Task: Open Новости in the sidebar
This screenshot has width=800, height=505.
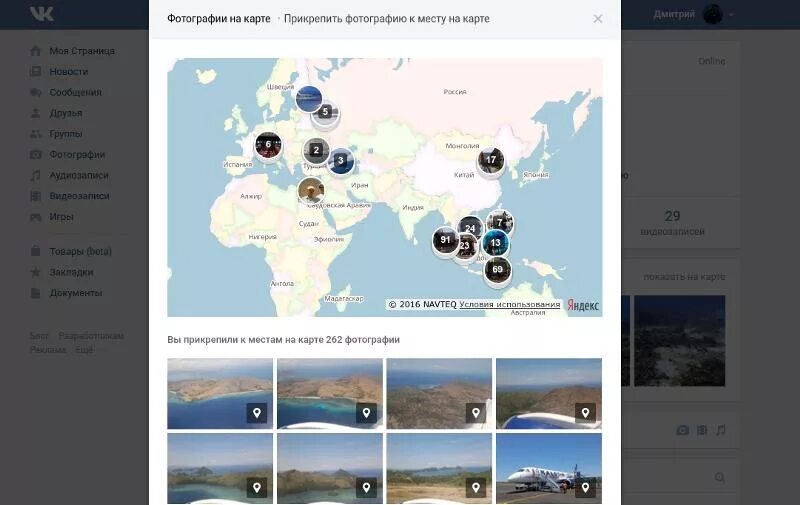Action: [68, 71]
